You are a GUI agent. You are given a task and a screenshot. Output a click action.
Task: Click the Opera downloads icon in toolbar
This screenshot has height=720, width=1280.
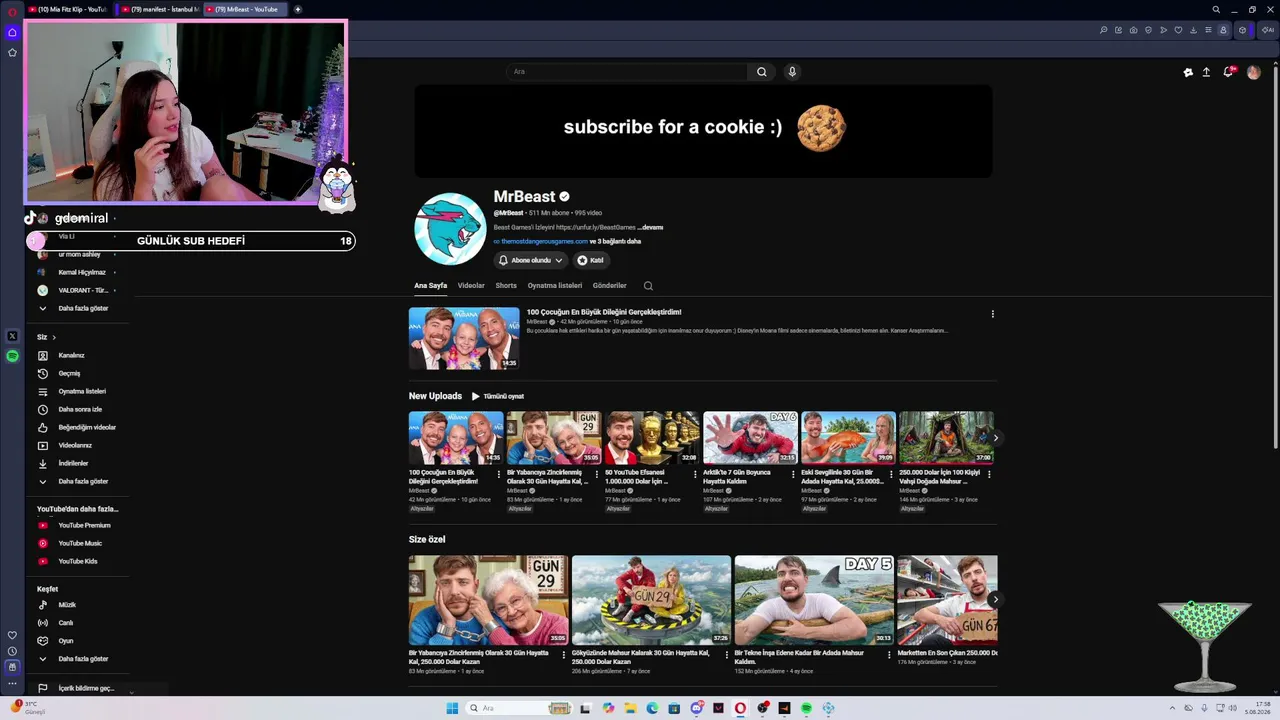click(1193, 30)
